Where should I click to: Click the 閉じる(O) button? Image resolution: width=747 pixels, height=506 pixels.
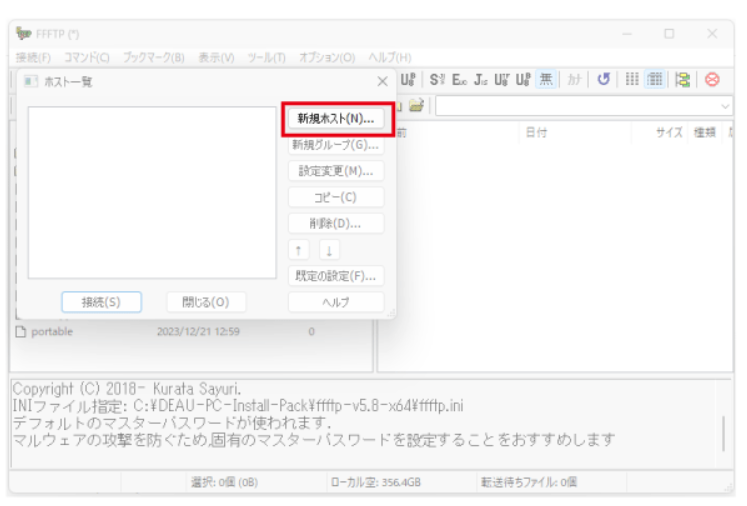coord(205,302)
